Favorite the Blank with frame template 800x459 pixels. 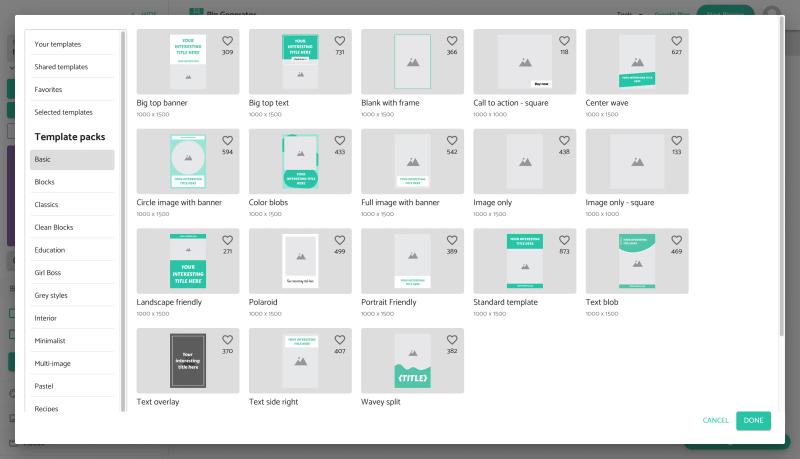coord(452,41)
